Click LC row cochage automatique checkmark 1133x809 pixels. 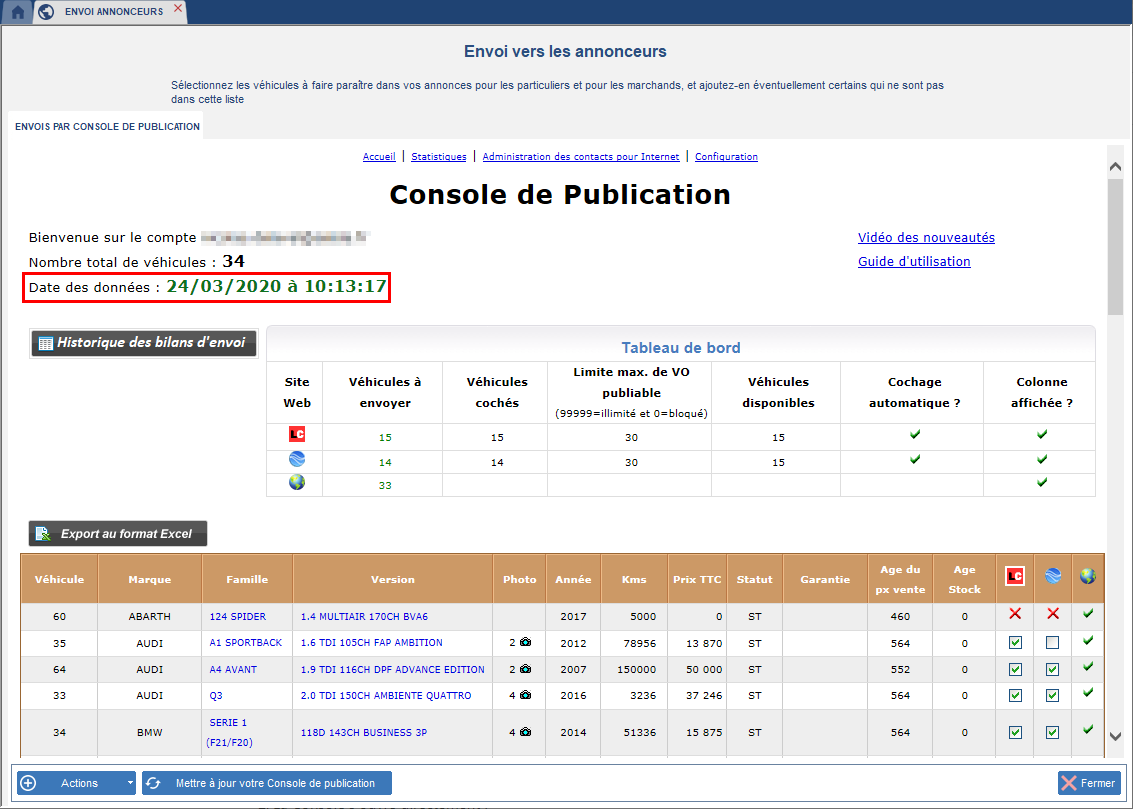915,435
